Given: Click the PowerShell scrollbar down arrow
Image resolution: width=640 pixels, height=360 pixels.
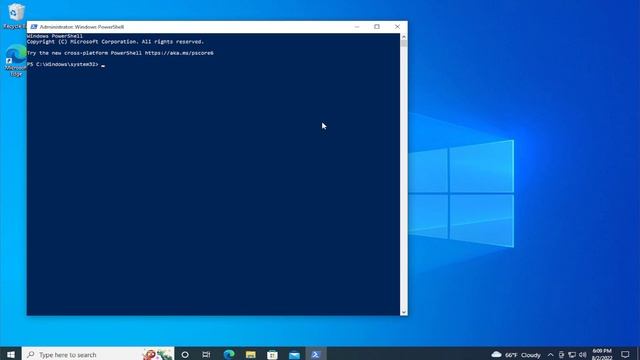Looking at the screenshot, I should coord(404,312).
